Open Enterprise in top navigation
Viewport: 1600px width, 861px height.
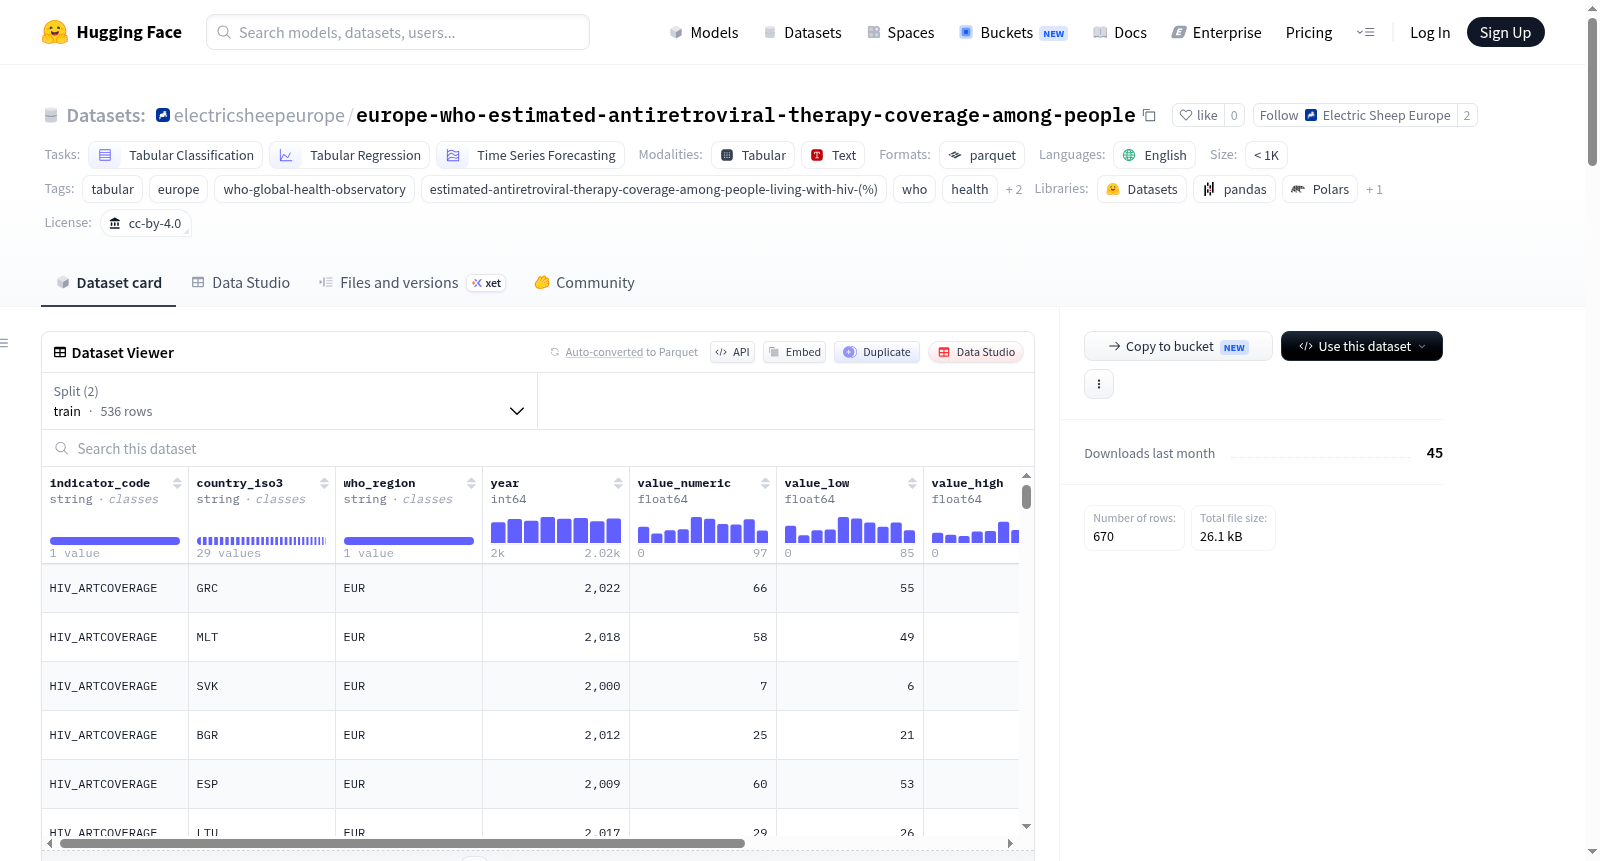(x=1216, y=32)
